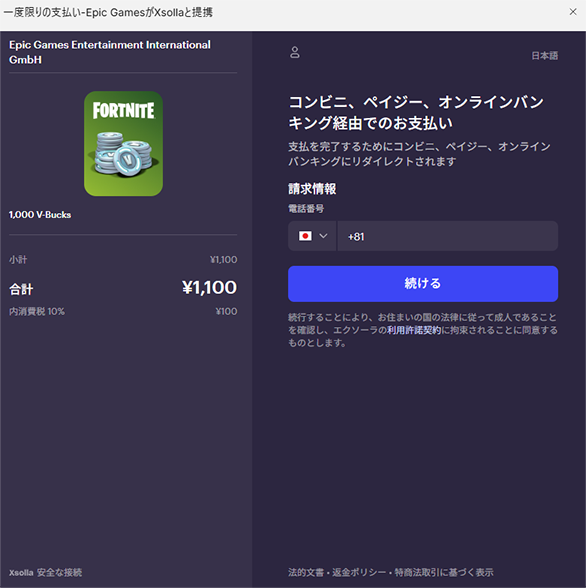Click the Epic Games Entertainment International GmbH title

[109, 52]
